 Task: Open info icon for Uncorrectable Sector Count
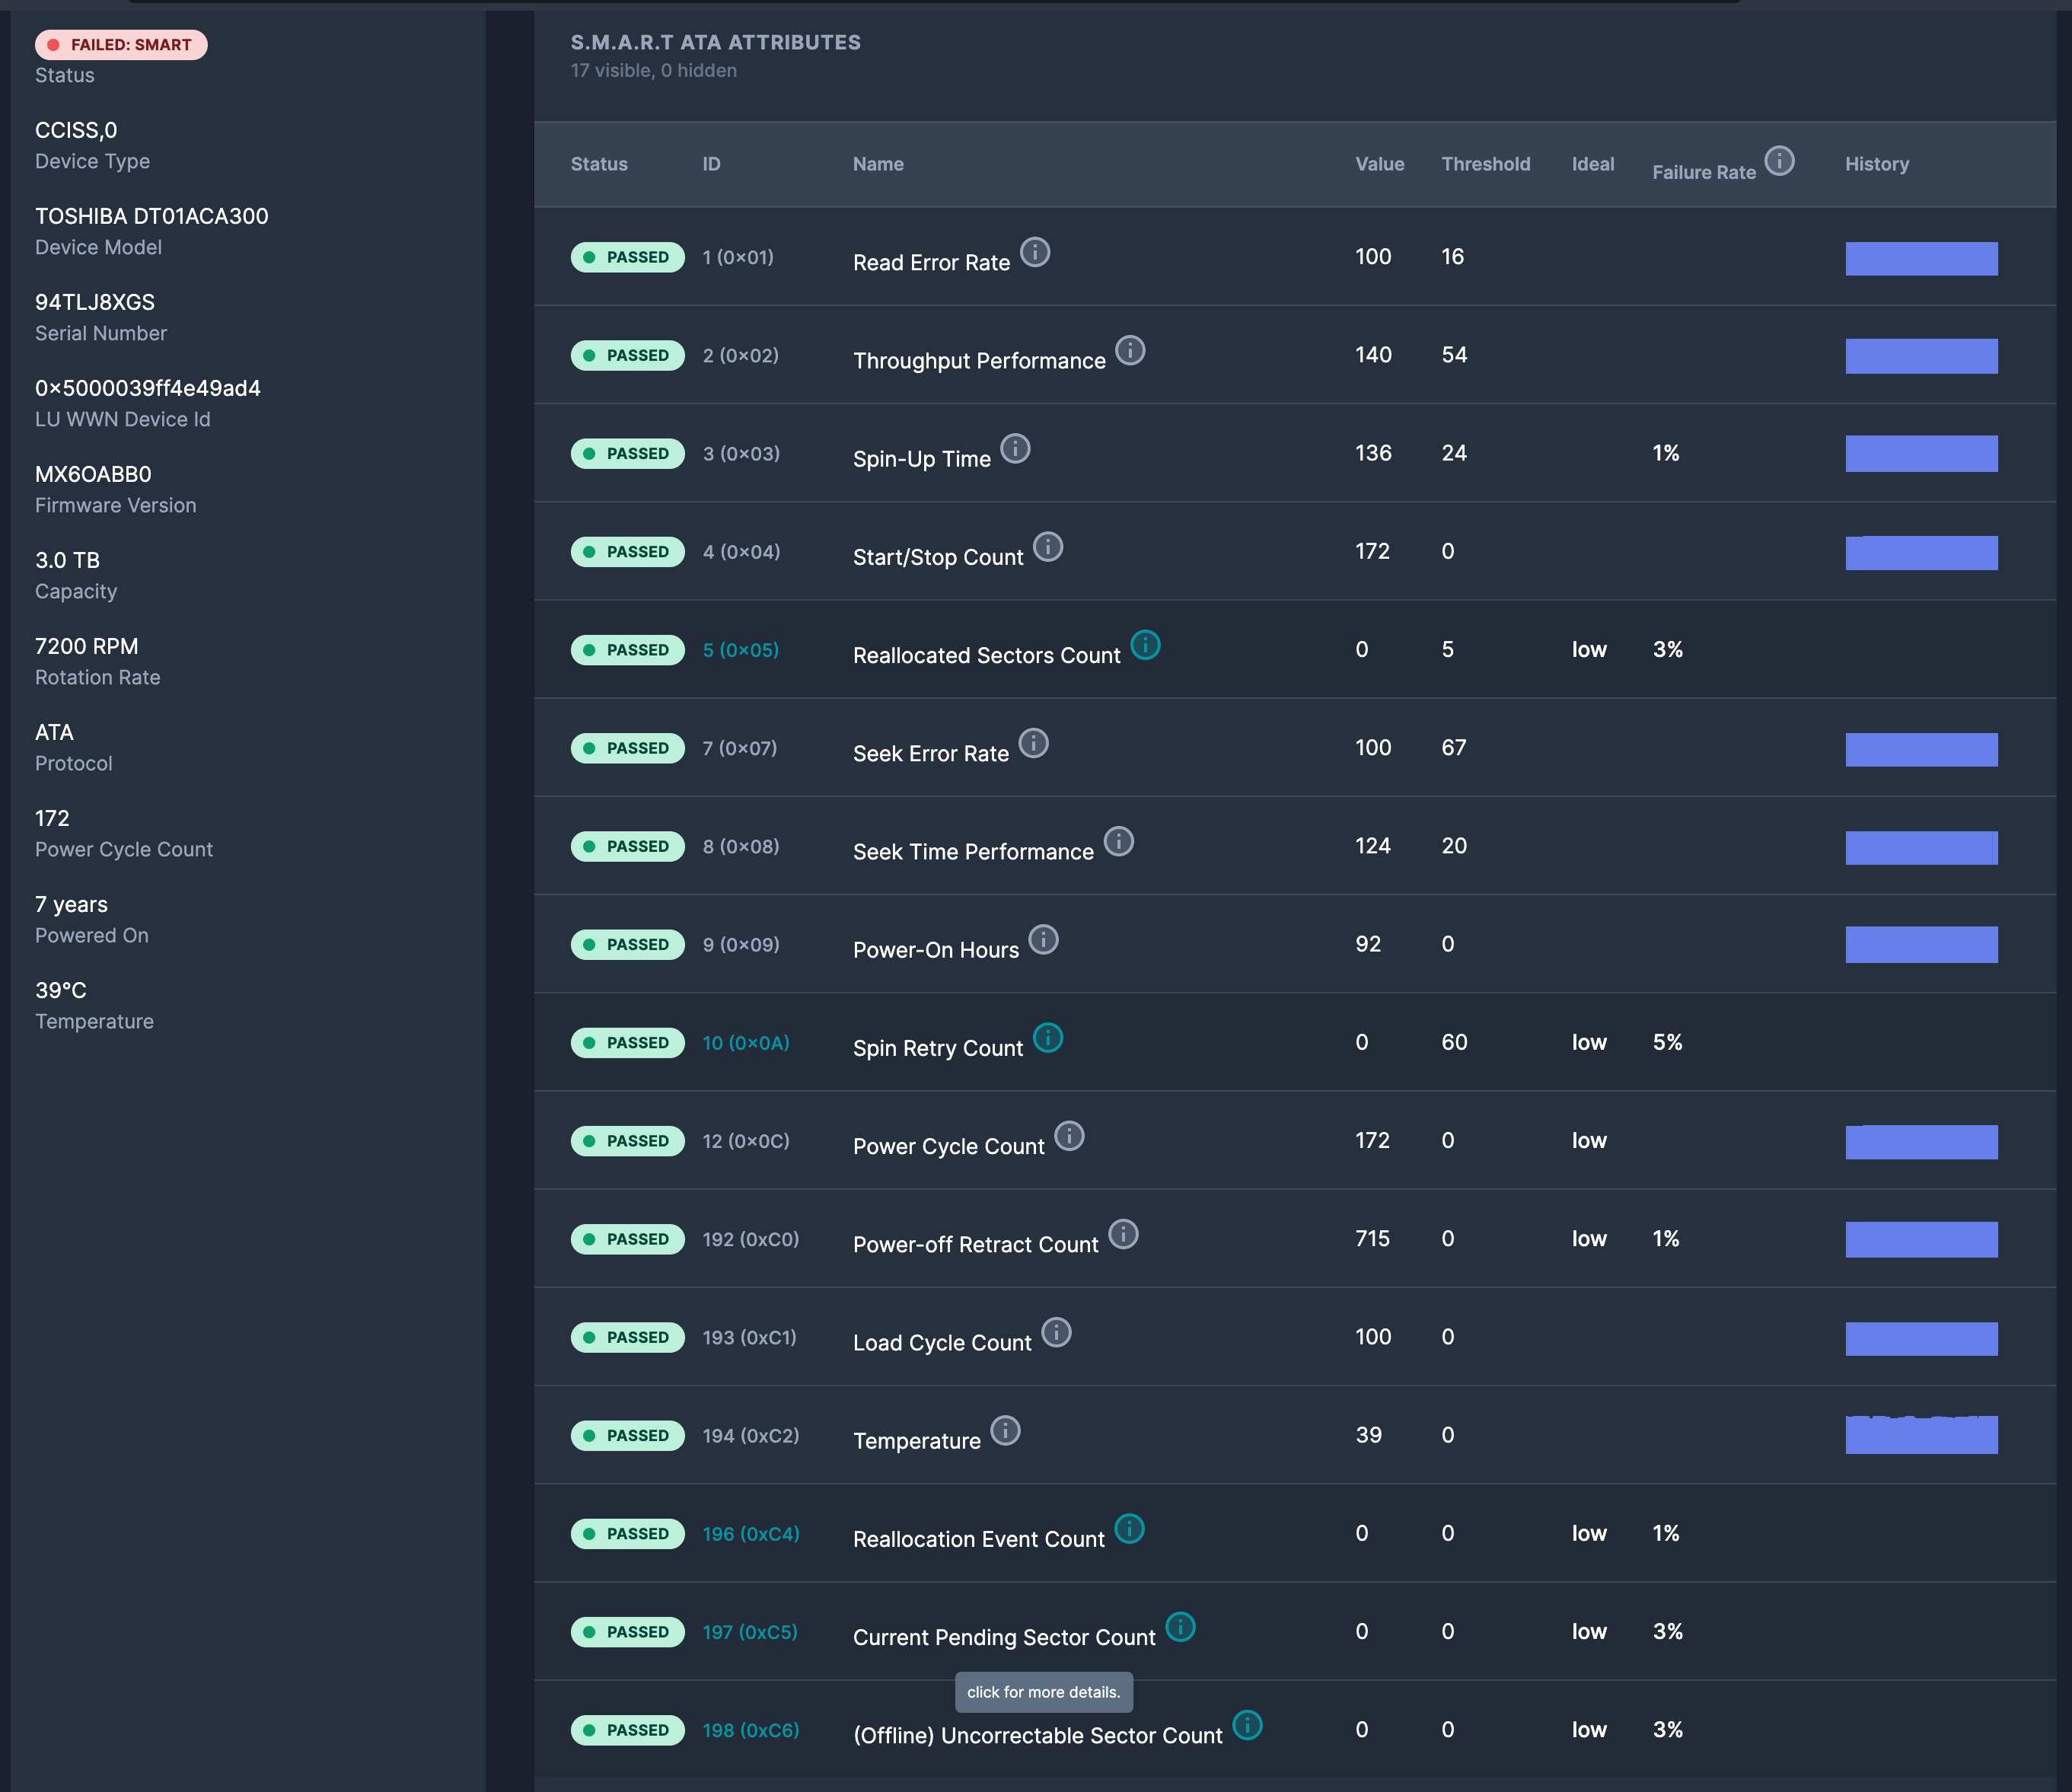1247,1725
